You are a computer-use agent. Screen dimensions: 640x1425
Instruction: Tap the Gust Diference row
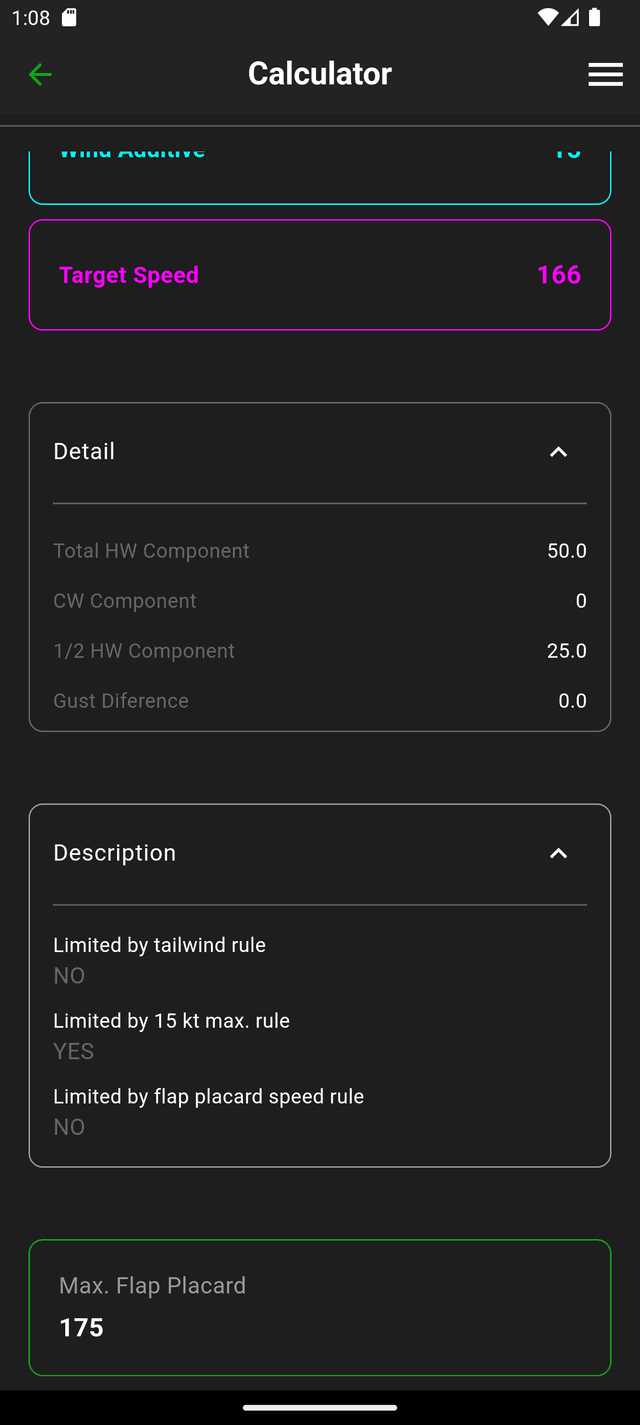(x=320, y=701)
